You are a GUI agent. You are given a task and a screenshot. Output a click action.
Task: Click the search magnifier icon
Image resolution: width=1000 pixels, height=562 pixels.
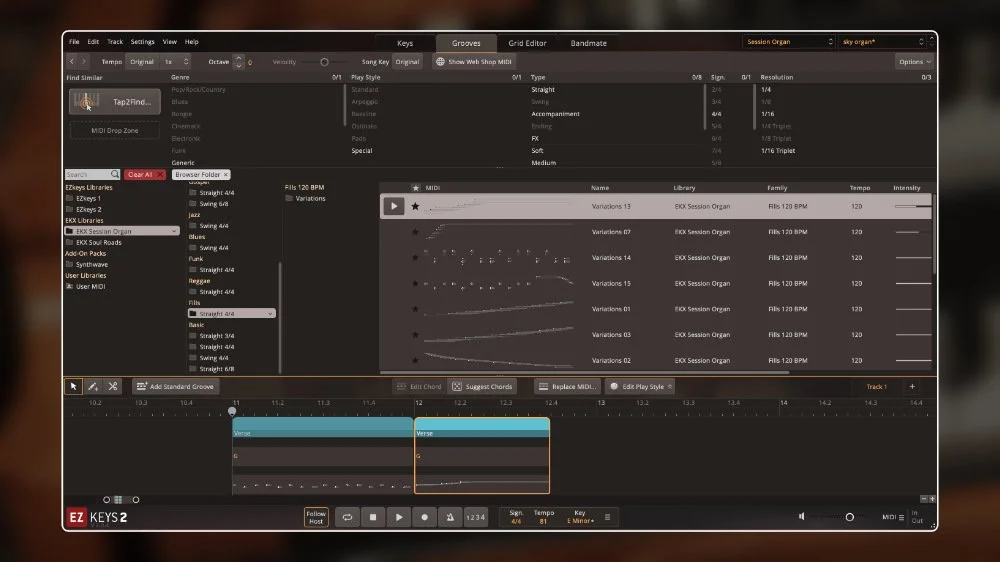pyautogui.click(x=115, y=174)
